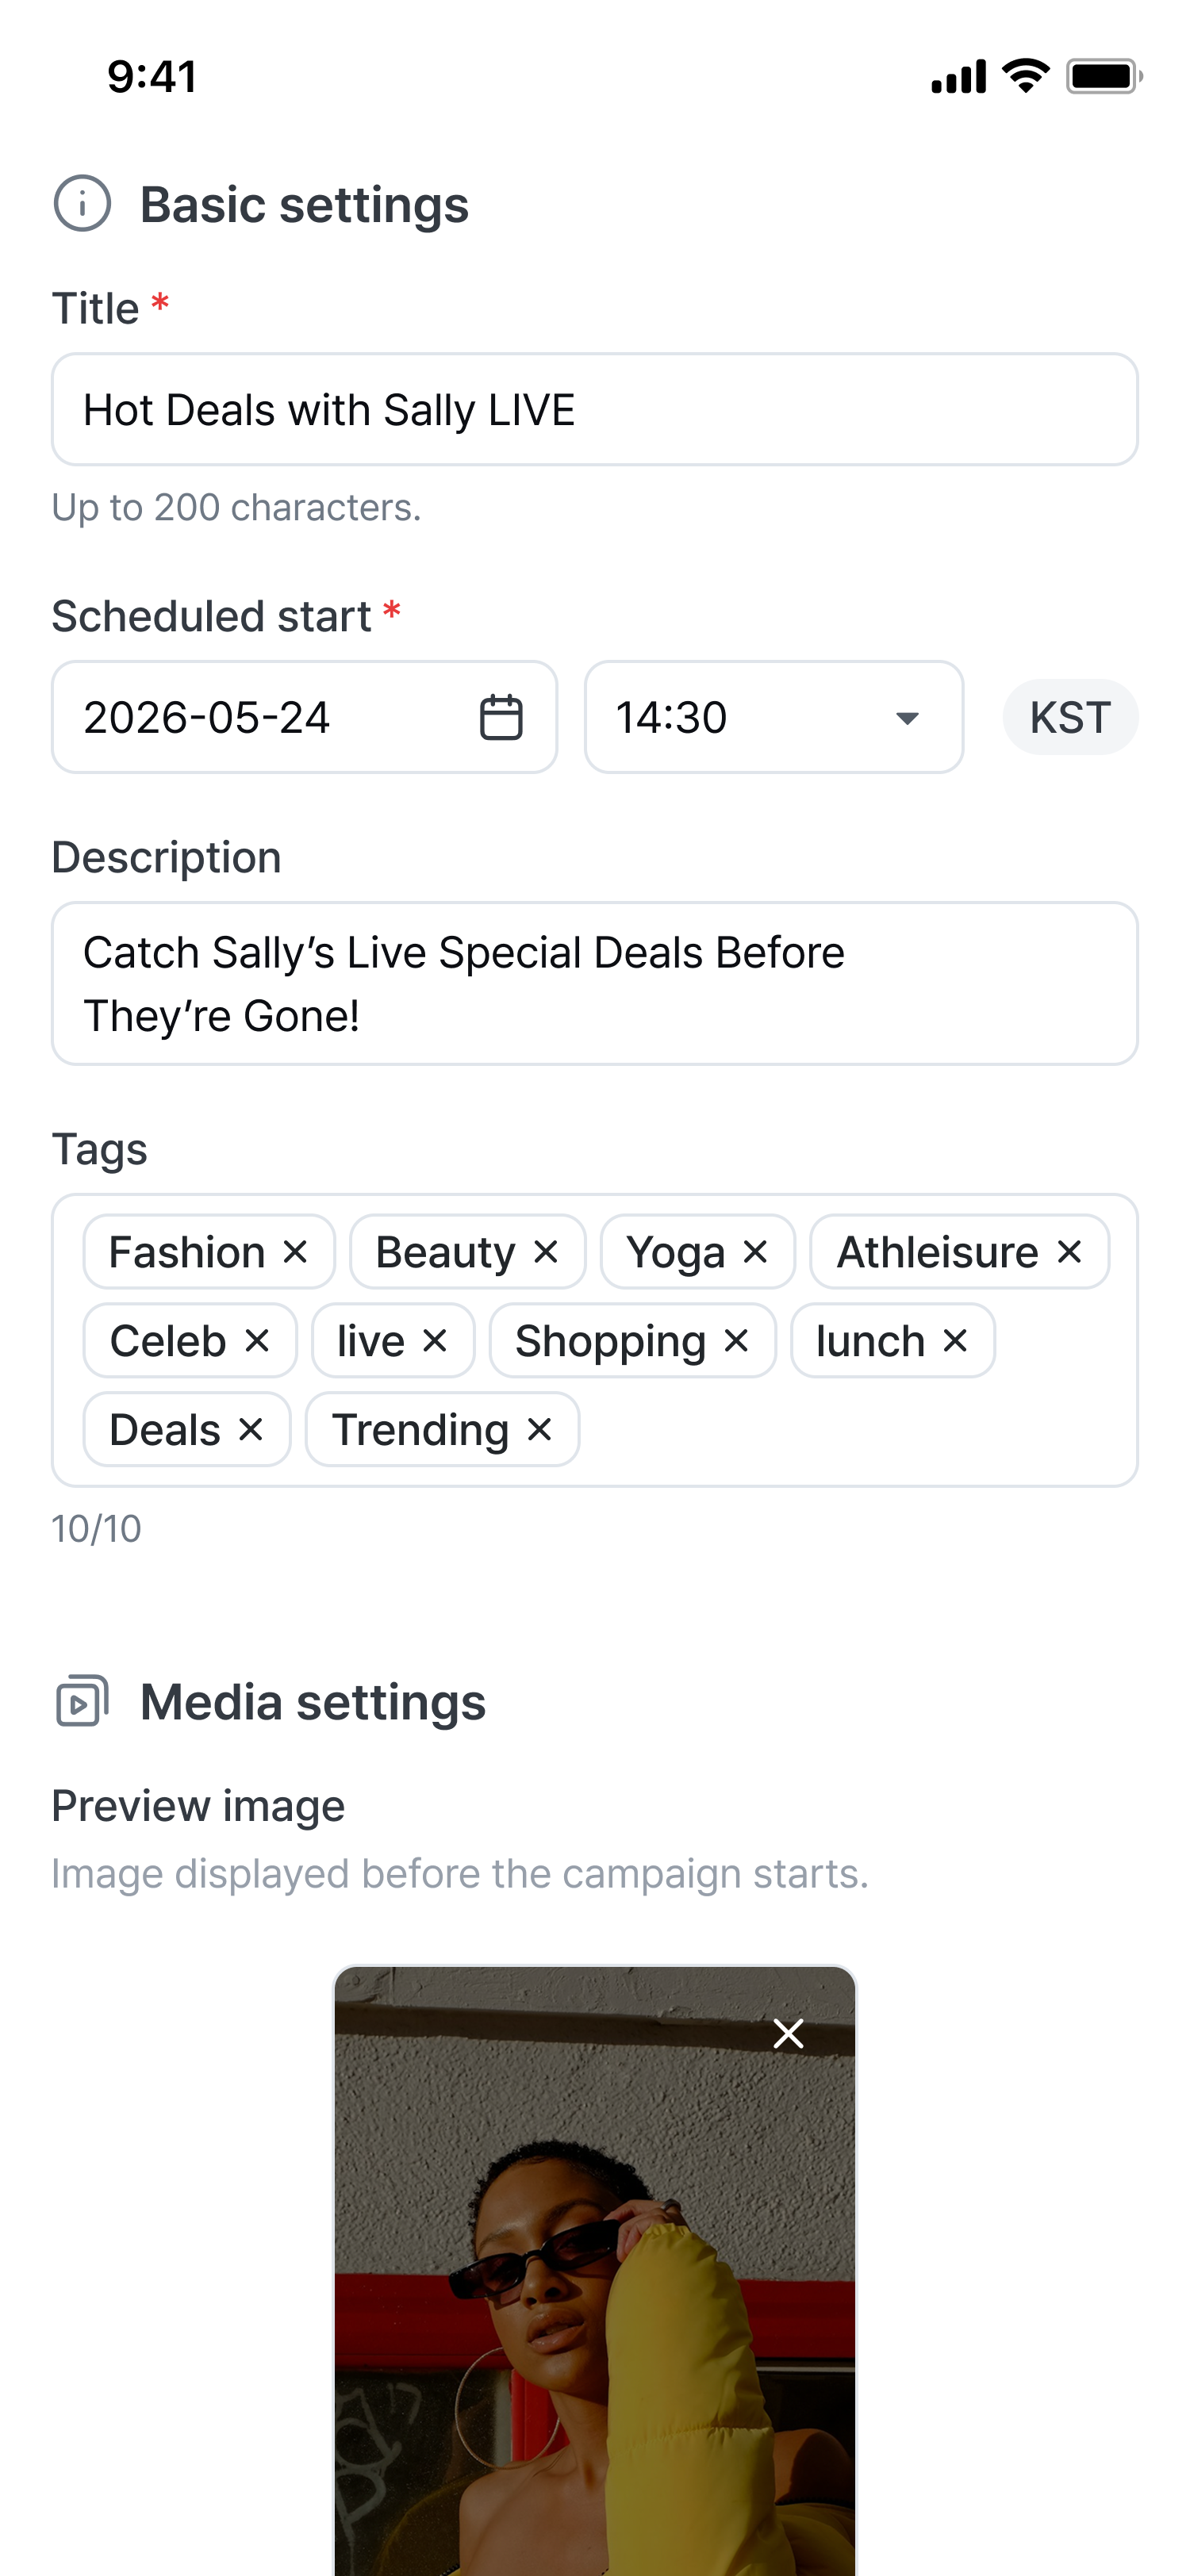Remove the Deals tag
The image size is (1190, 2576).
point(251,1430)
